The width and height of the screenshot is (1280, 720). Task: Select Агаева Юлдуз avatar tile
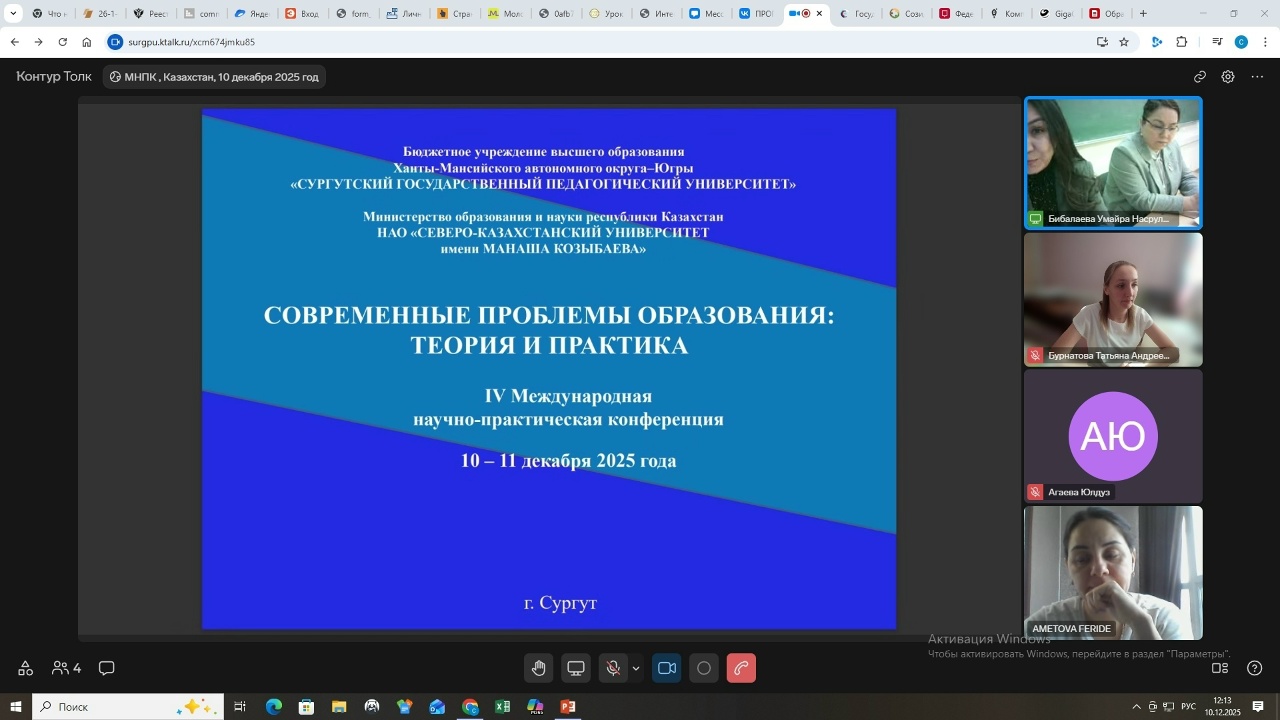tap(1113, 436)
